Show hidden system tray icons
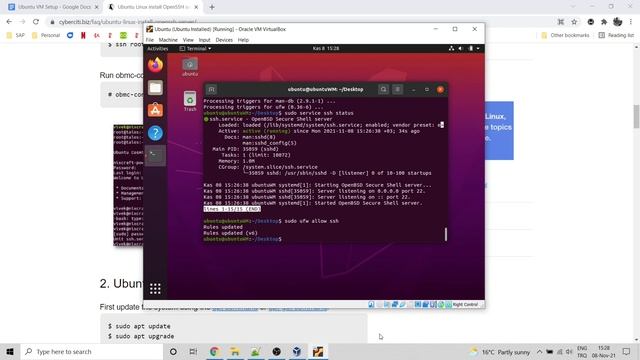The height and width of the screenshot is (360, 640). (539, 351)
